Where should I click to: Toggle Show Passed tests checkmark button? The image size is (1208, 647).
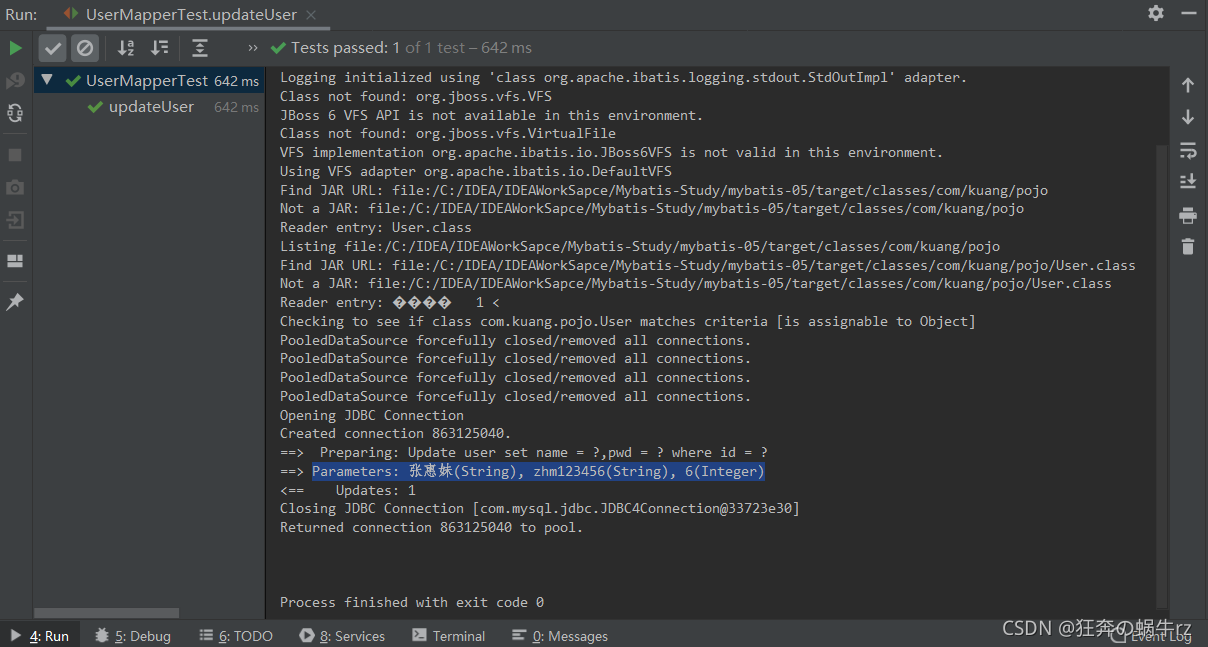point(53,48)
